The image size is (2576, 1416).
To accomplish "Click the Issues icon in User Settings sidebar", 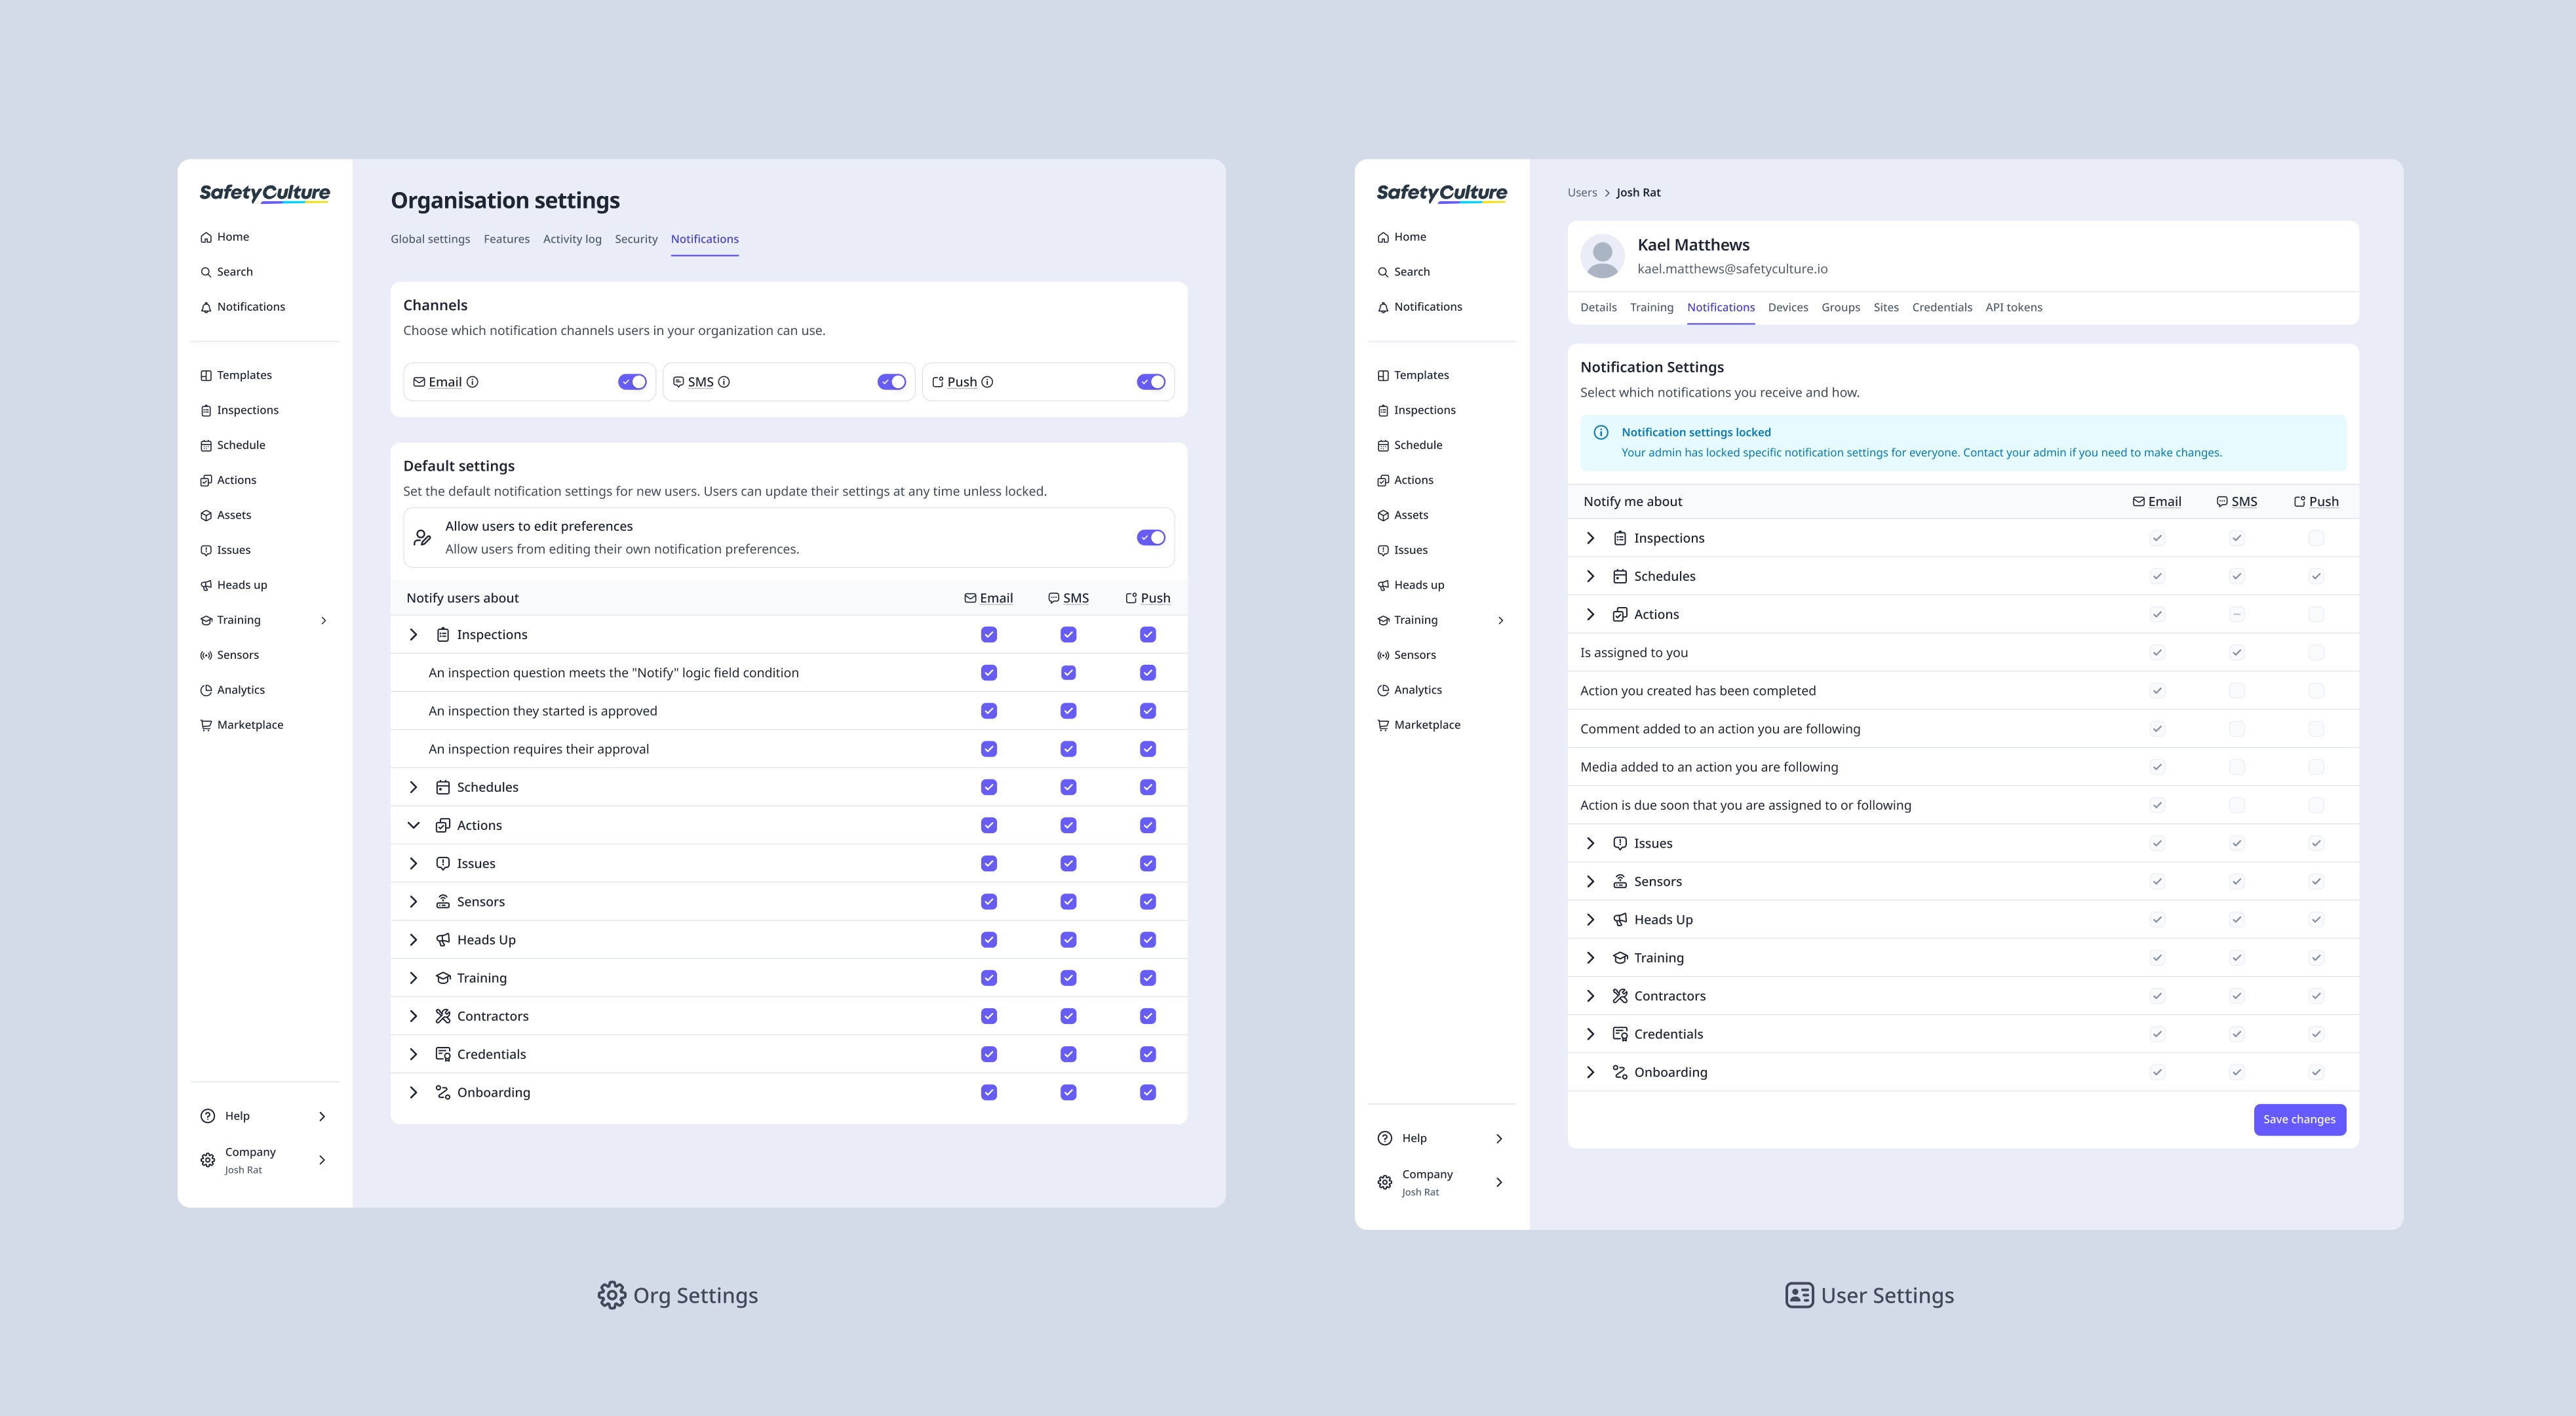I will pos(1383,550).
